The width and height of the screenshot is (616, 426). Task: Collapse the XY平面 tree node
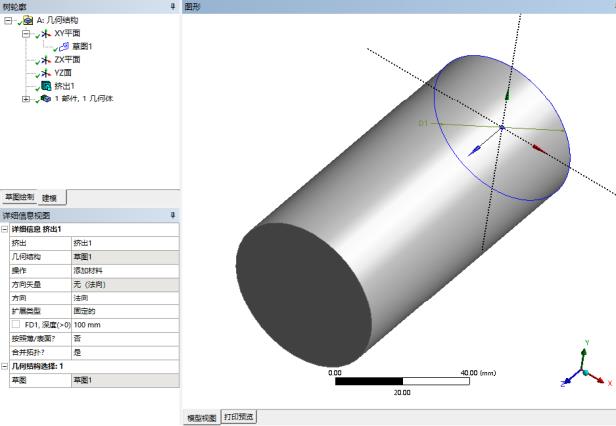pos(25,33)
